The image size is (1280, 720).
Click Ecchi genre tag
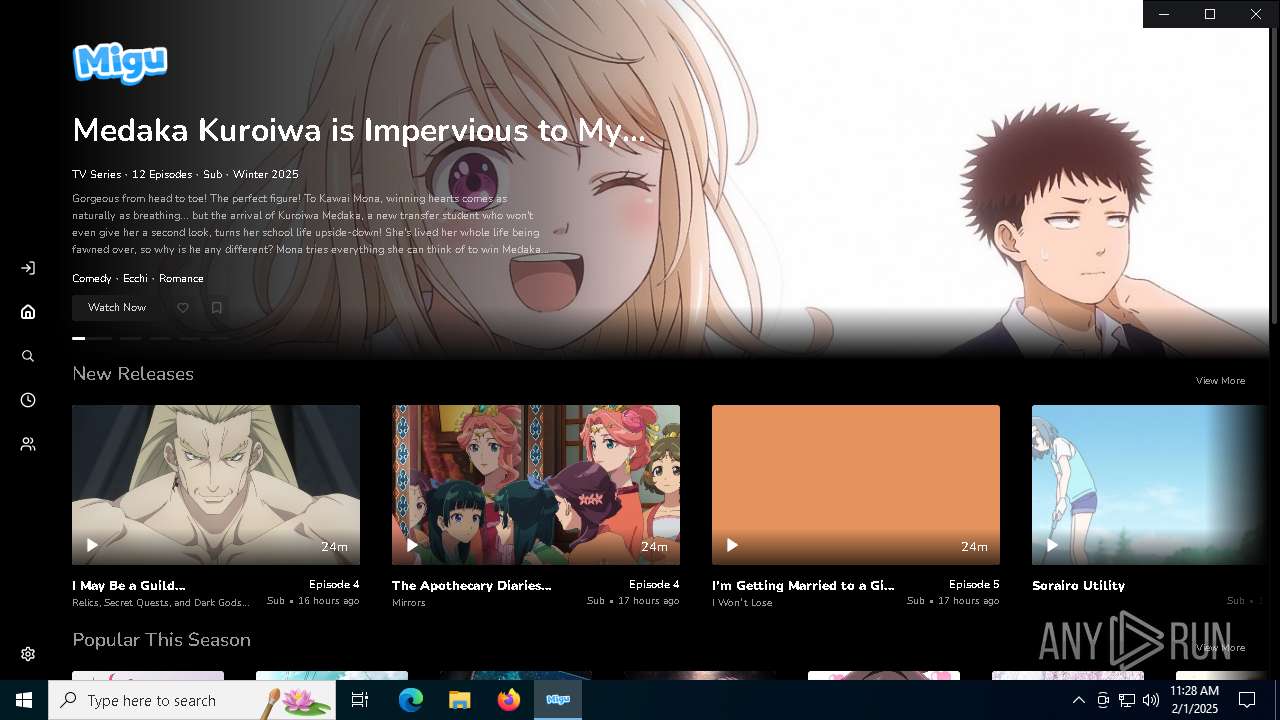click(135, 278)
